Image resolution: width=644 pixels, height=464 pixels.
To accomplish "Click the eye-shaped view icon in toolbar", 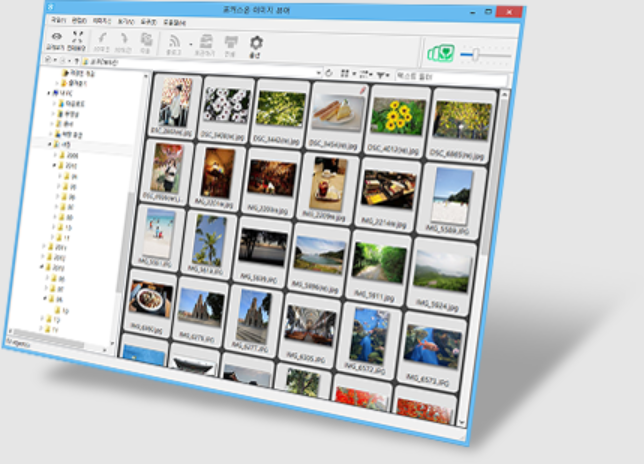I will (x=55, y=36).
